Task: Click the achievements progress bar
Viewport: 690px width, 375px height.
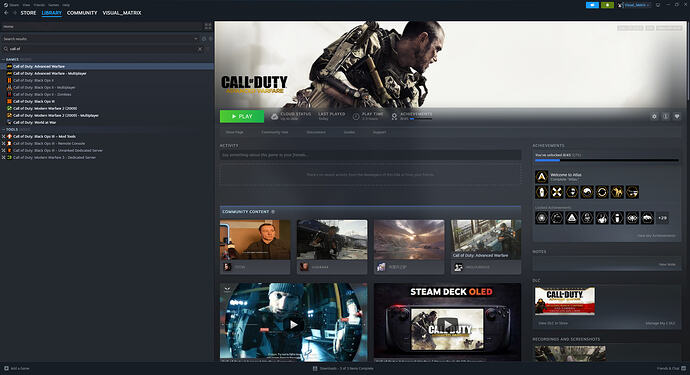Action: 607,160
